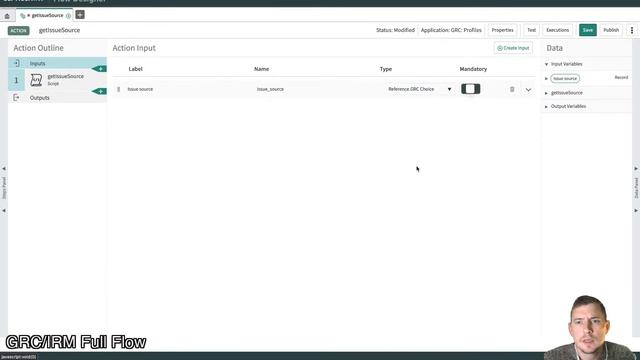Click the Name column header

pyautogui.click(x=261, y=69)
